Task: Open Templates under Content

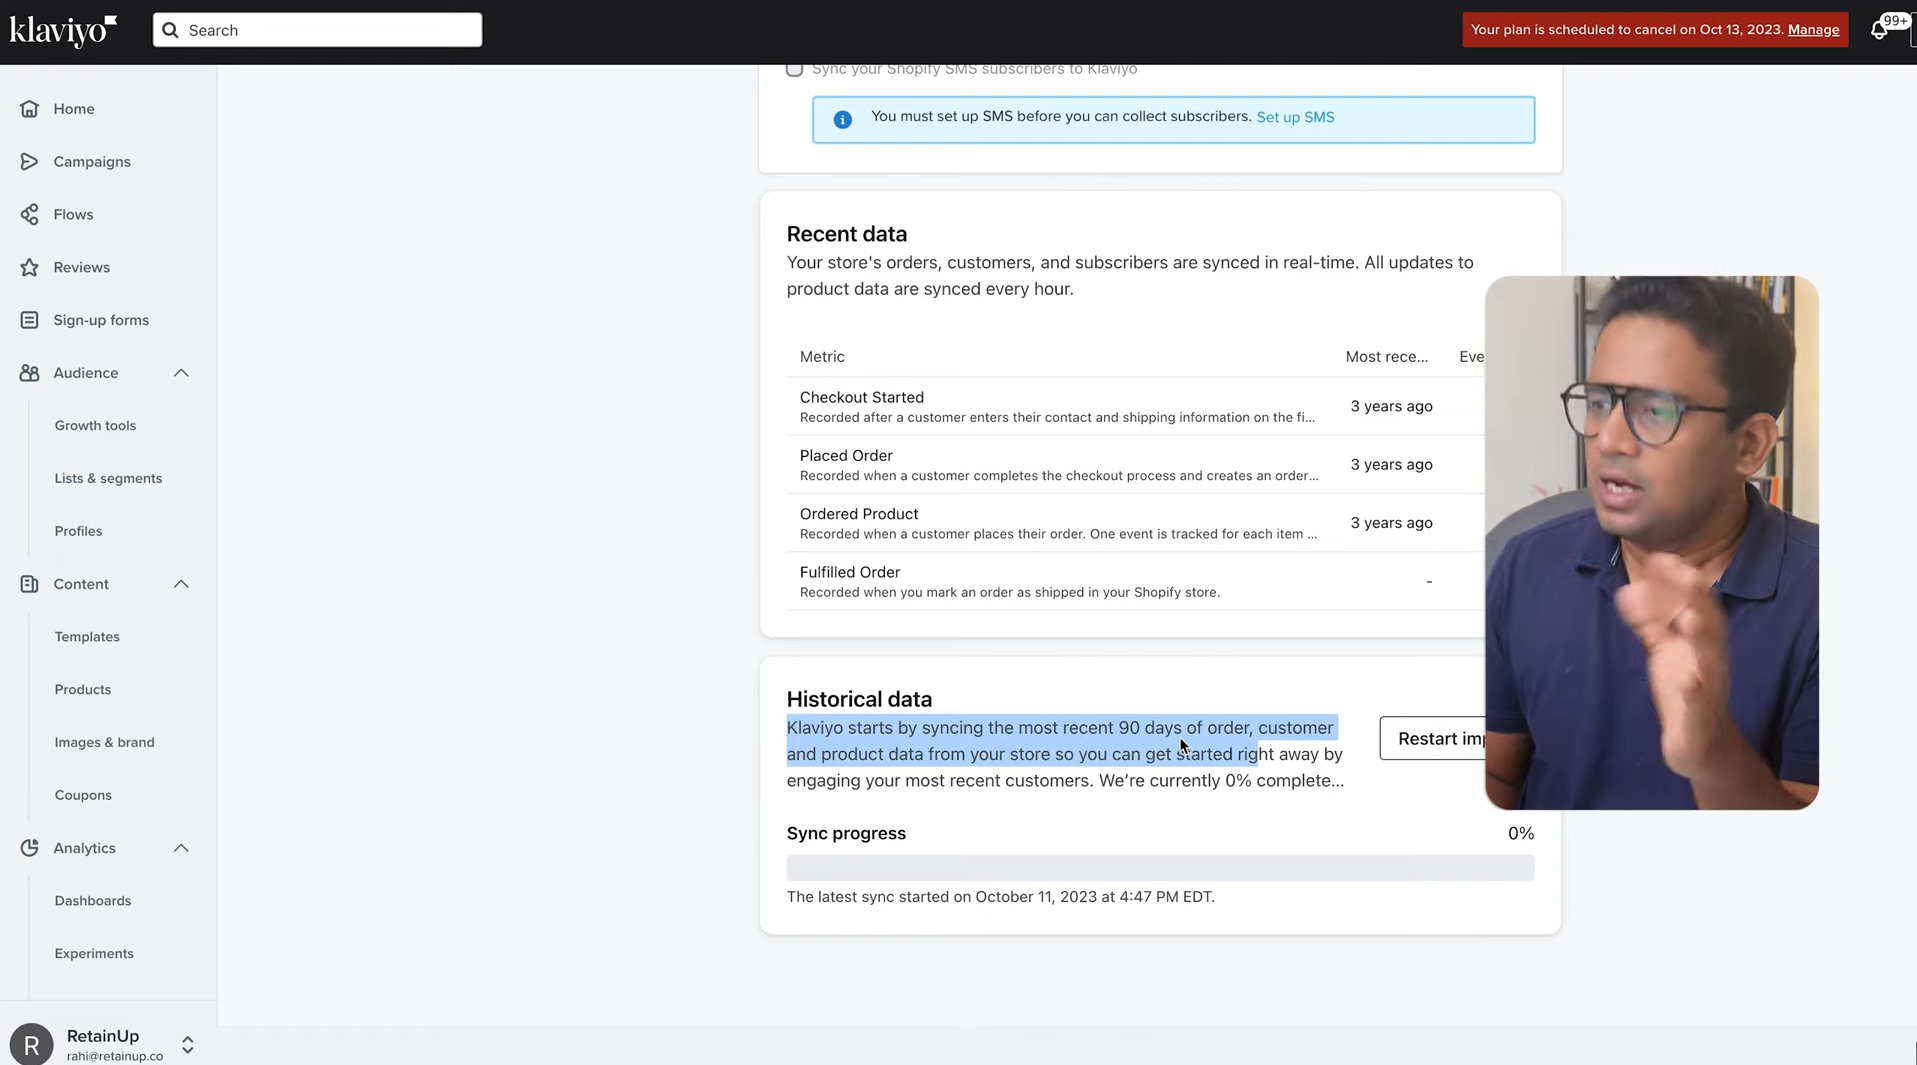Action: 87,637
